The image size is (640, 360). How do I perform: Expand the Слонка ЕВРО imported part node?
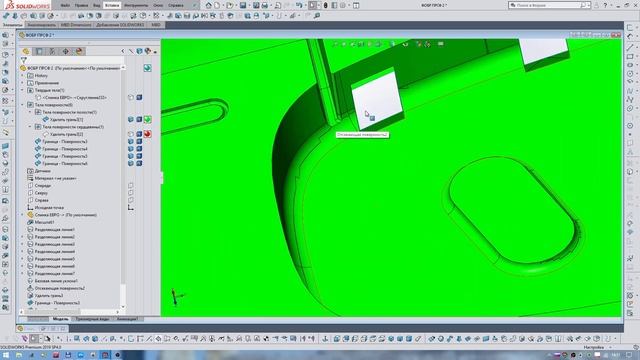click(22, 215)
